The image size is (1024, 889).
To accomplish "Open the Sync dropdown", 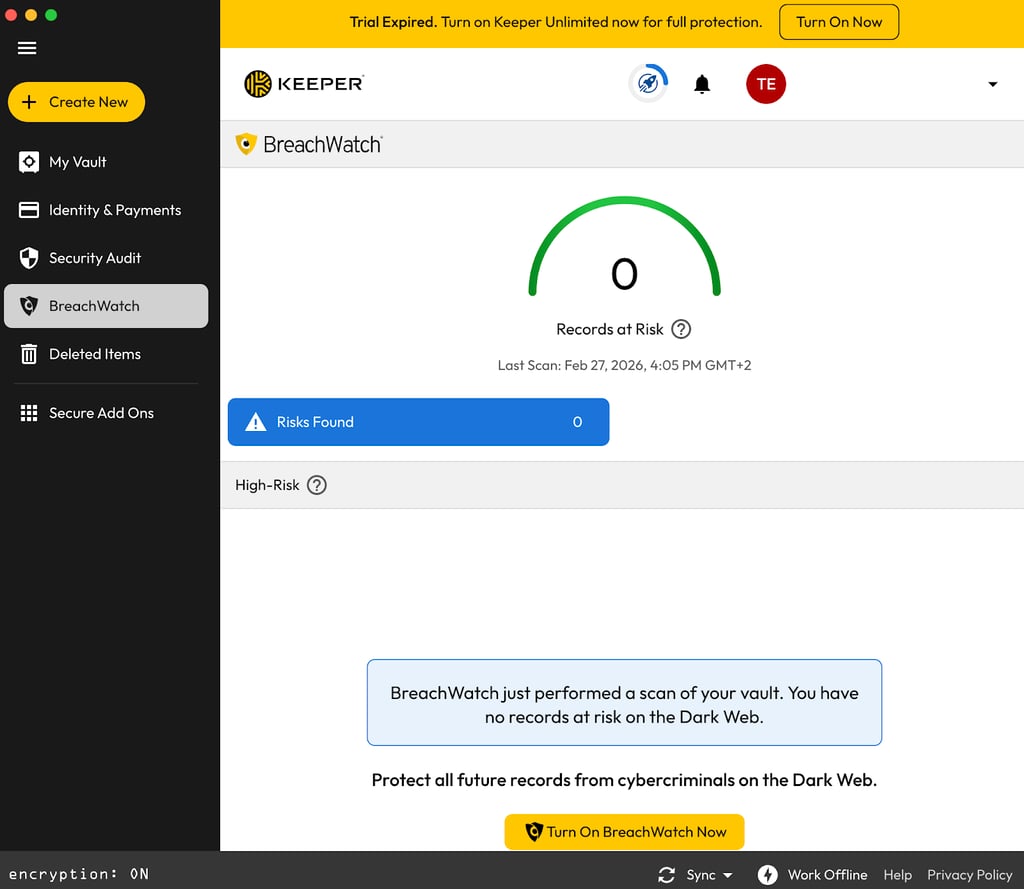I will pyautogui.click(x=709, y=875).
